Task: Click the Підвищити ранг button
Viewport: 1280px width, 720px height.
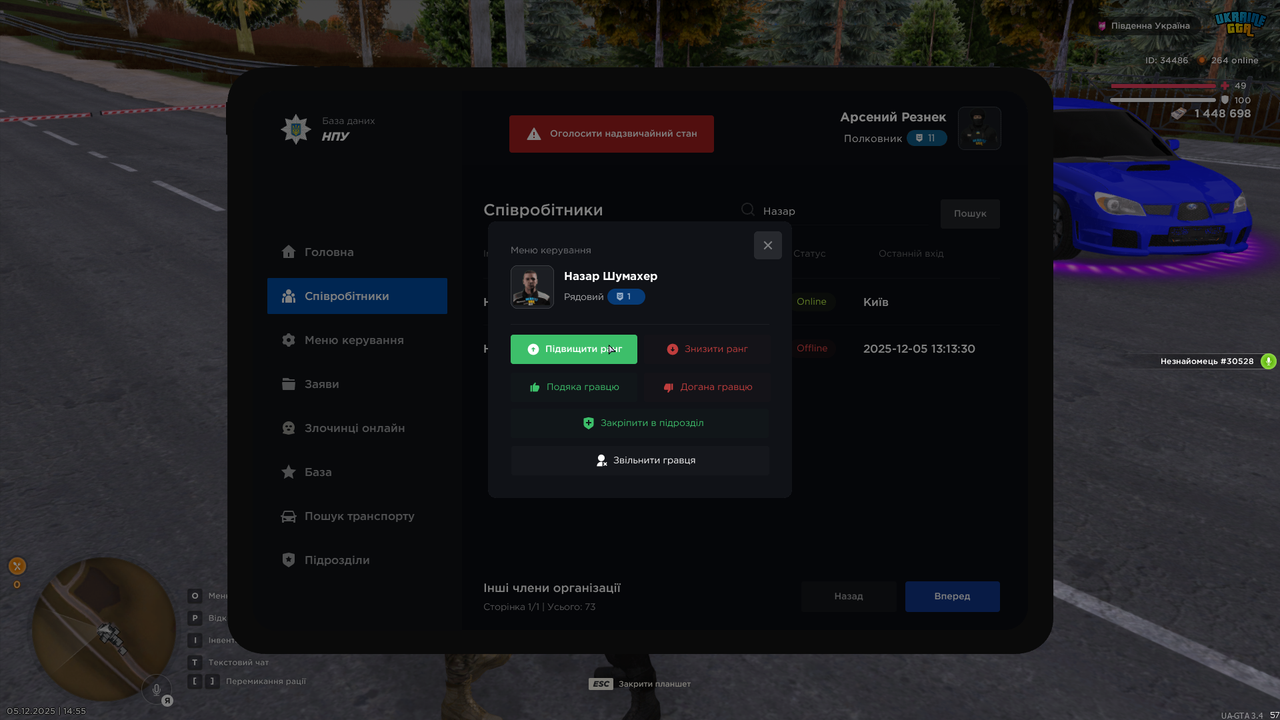Action: 573,349
